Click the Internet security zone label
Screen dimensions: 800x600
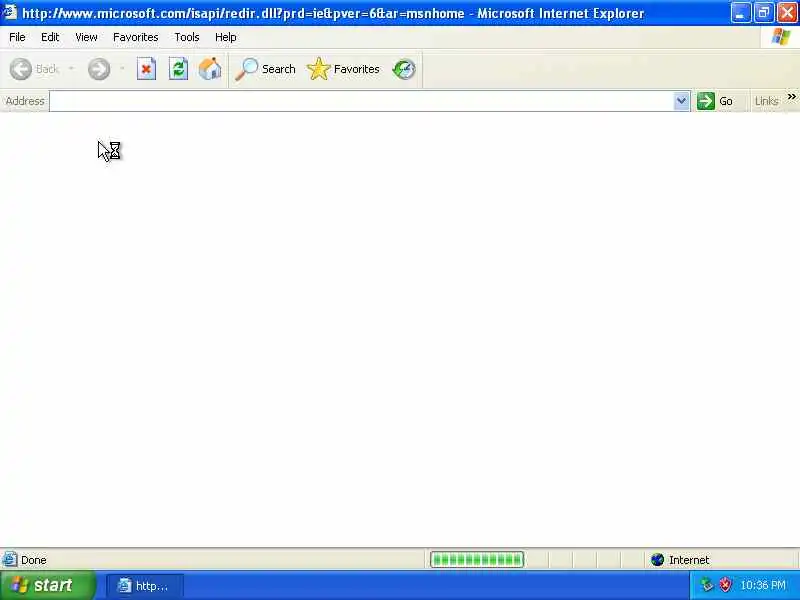coord(689,560)
